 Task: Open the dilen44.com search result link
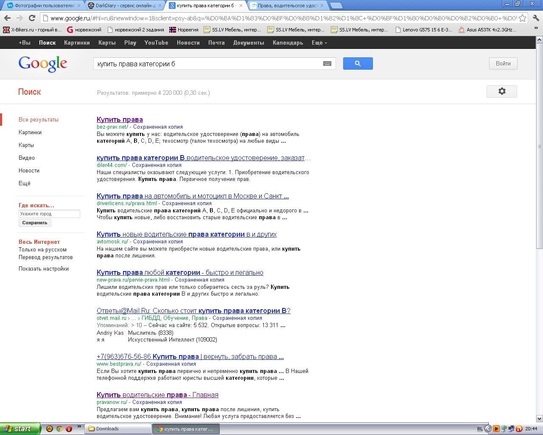click(x=204, y=158)
